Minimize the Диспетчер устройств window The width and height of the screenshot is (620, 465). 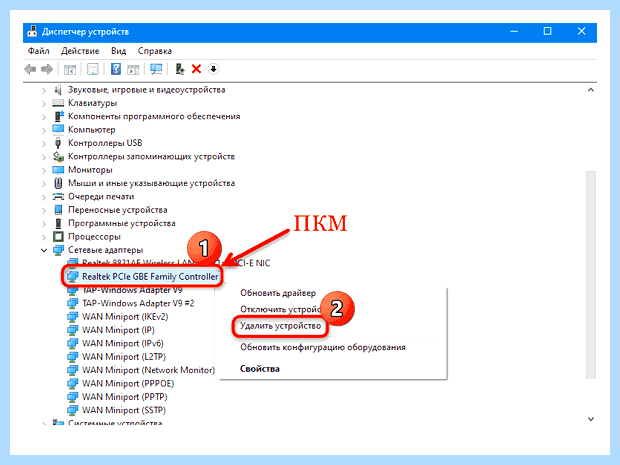pyautogui.click(x=514, y=31)
